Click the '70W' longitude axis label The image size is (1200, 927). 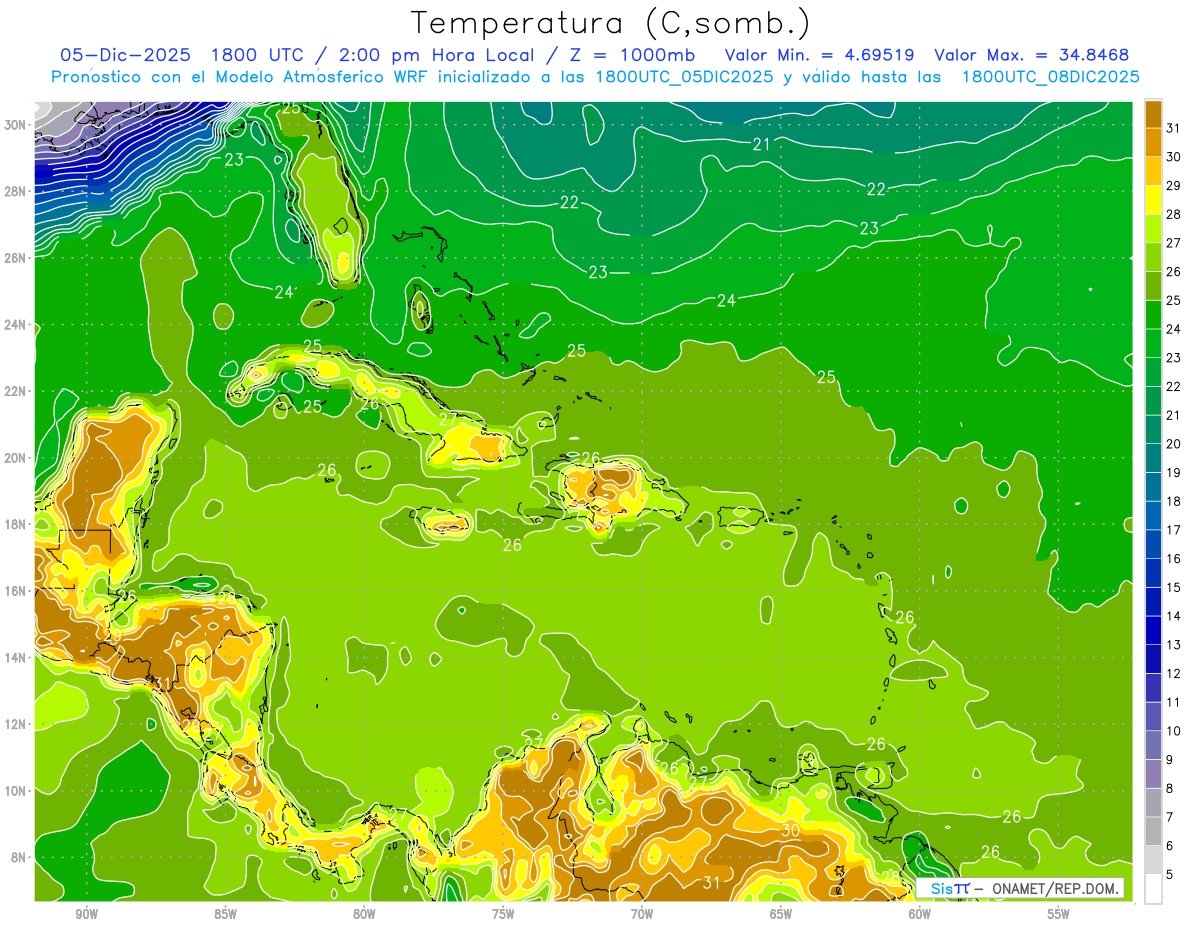tap(642, 914)
